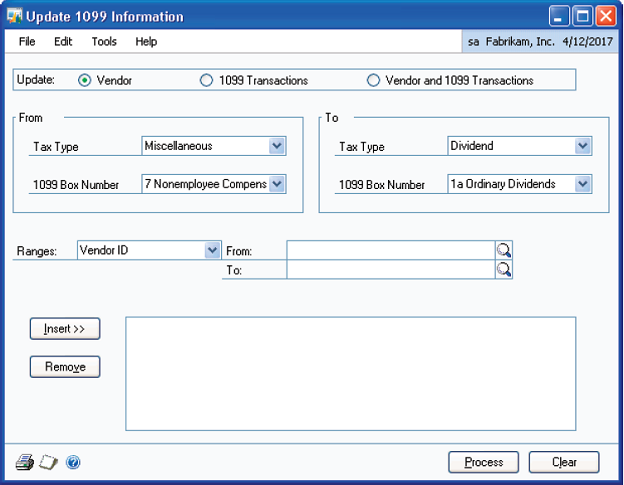Click the Insert >> button
Screen dimensions: 624x485
pos(65,329)
